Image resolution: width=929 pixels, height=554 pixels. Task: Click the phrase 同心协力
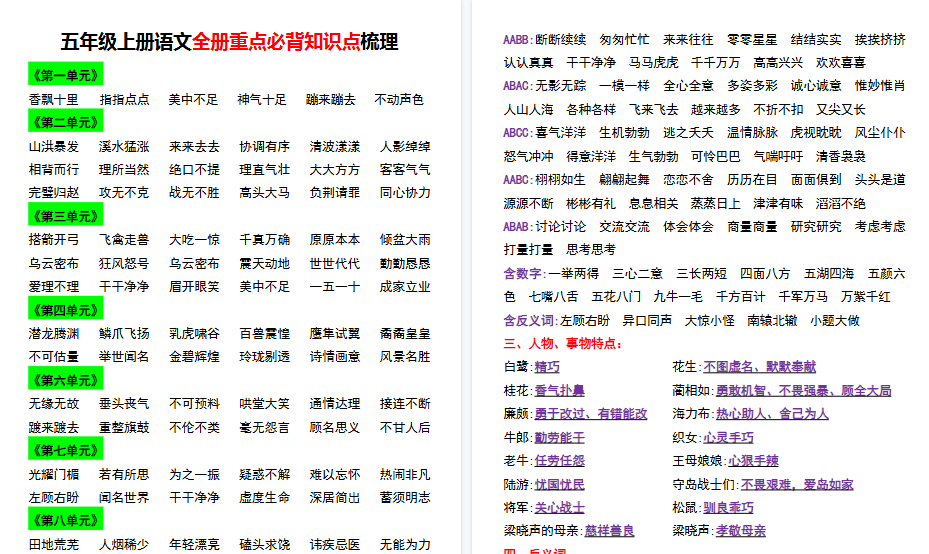[x=405, y=193]
